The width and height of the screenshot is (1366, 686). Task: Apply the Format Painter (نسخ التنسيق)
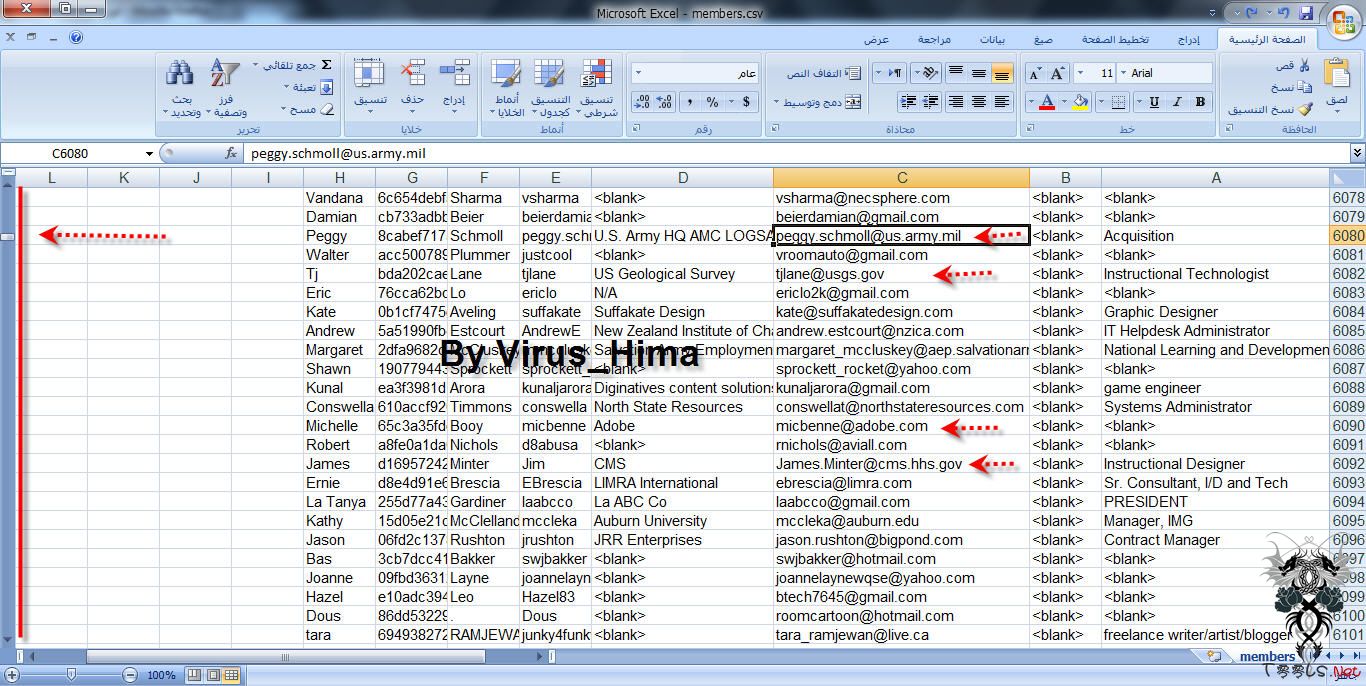click(x=1302, y=110)
